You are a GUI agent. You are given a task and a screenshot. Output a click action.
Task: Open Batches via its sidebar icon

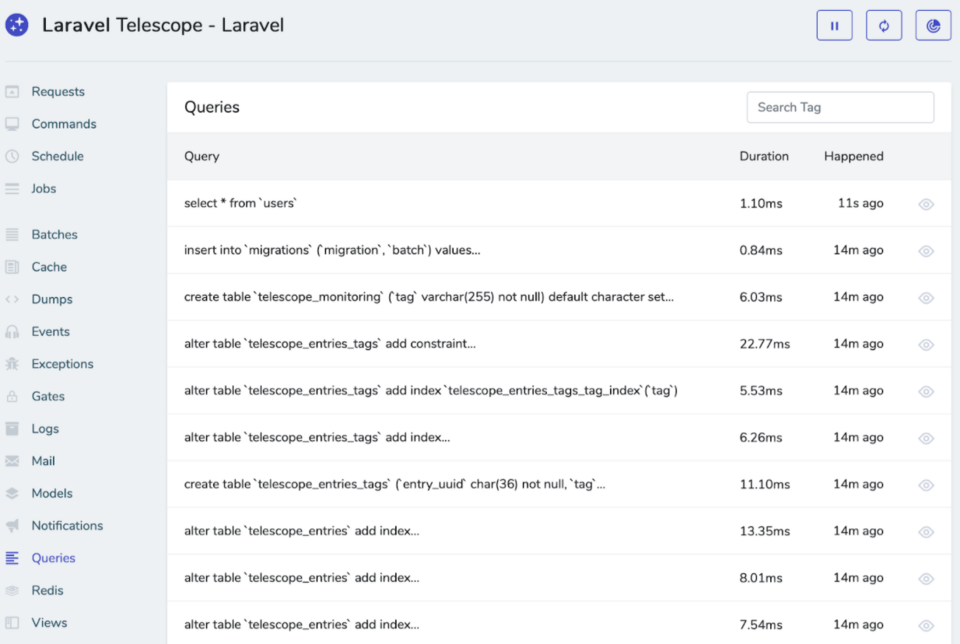(x=12, y=234)
